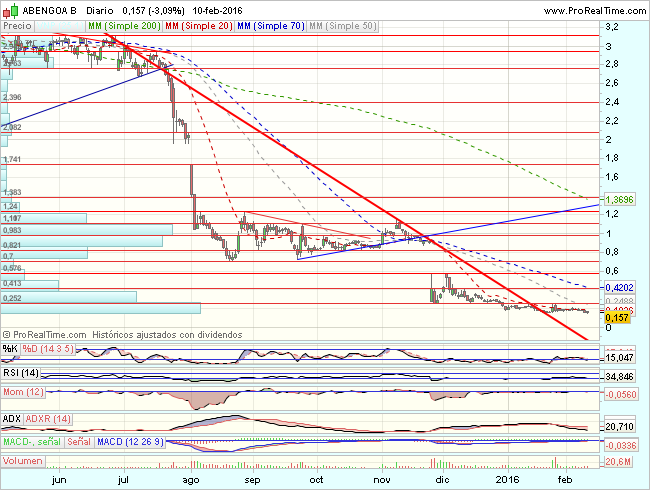Click the 0,983 volume profile level
The image size is (650, 490).
[12, 230]
